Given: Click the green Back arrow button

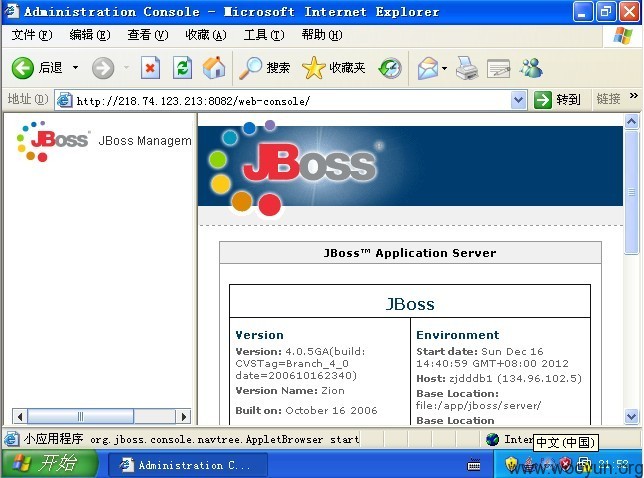Looking at the screenshot, I should 22,67.
